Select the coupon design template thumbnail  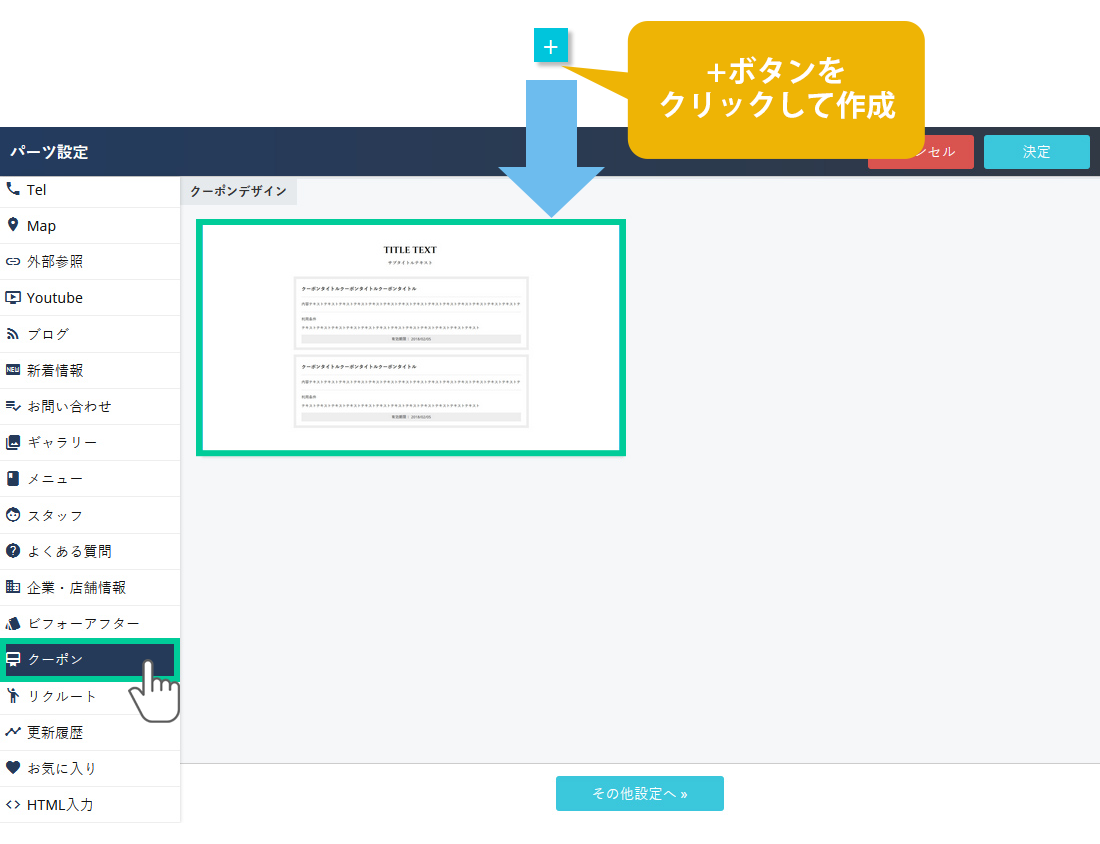[x=411, y=338]
